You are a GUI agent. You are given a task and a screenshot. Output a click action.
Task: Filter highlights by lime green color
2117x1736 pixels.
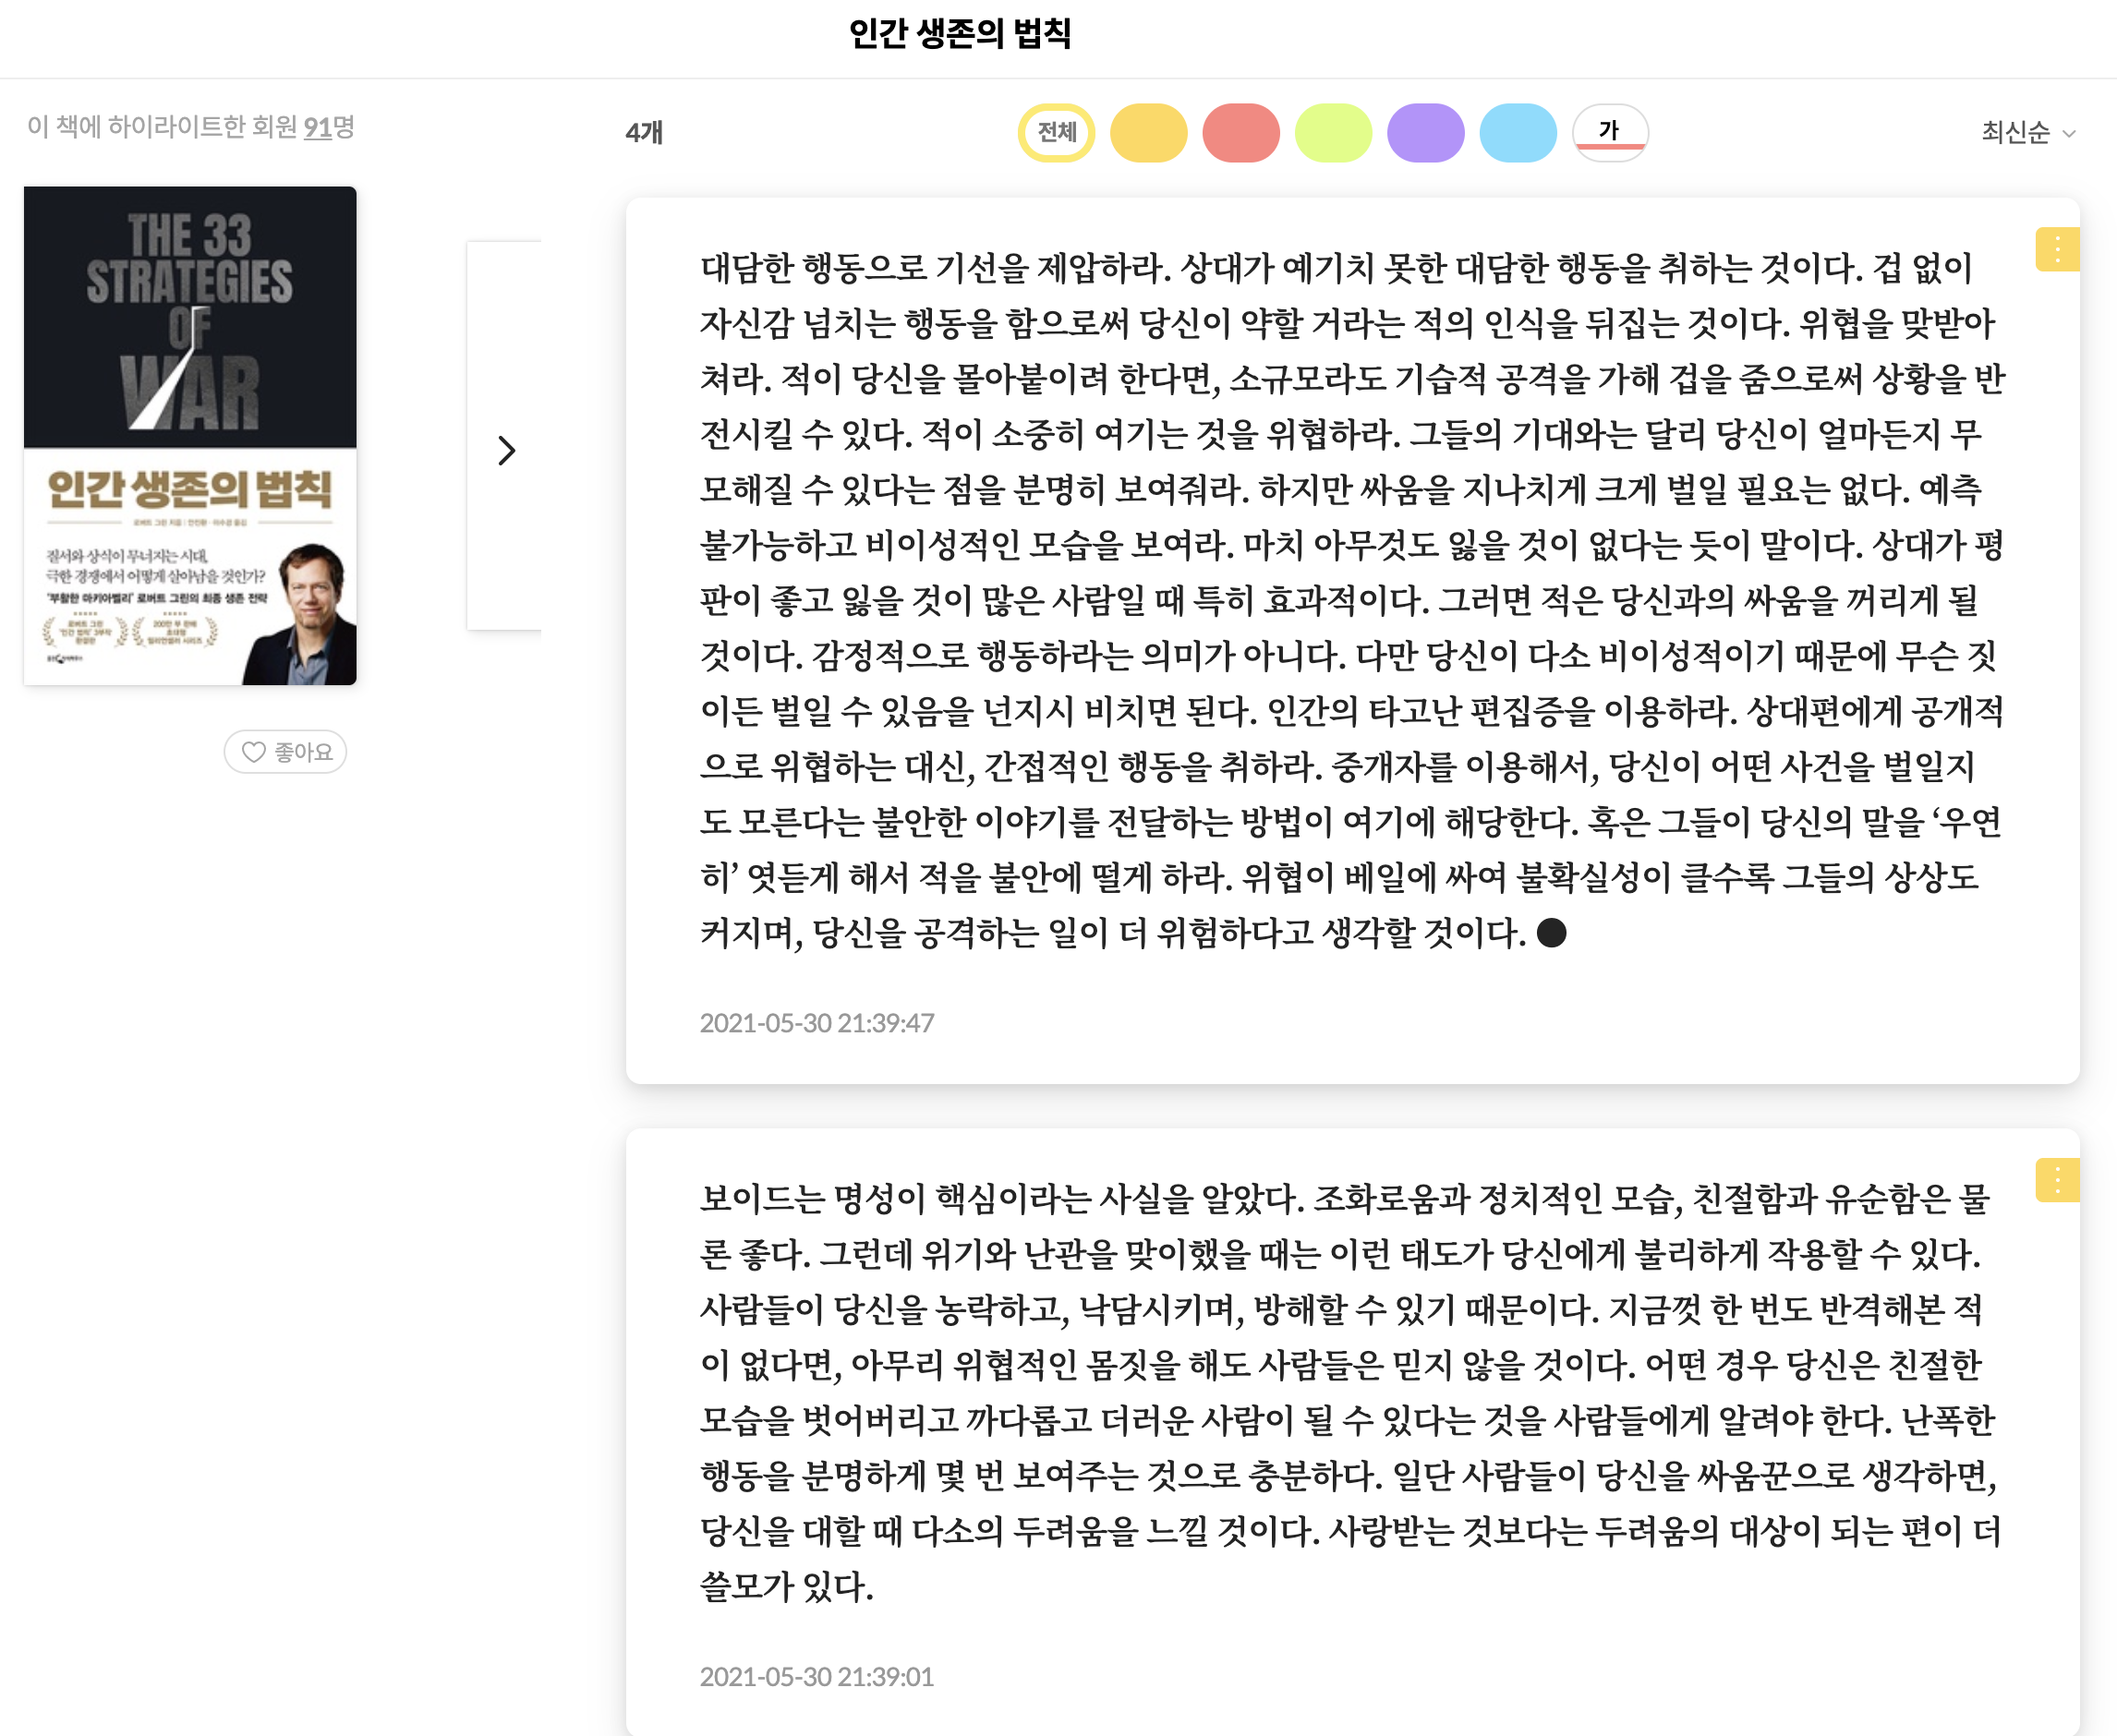(x=1333, y=132)
